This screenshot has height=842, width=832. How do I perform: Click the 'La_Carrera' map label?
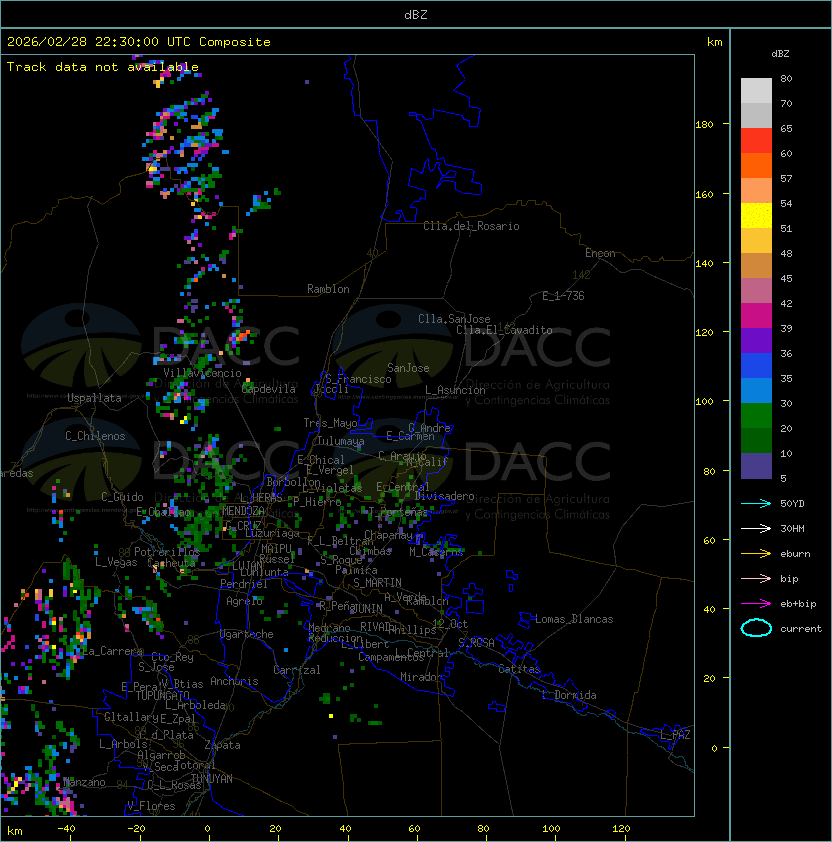point(113,651)
